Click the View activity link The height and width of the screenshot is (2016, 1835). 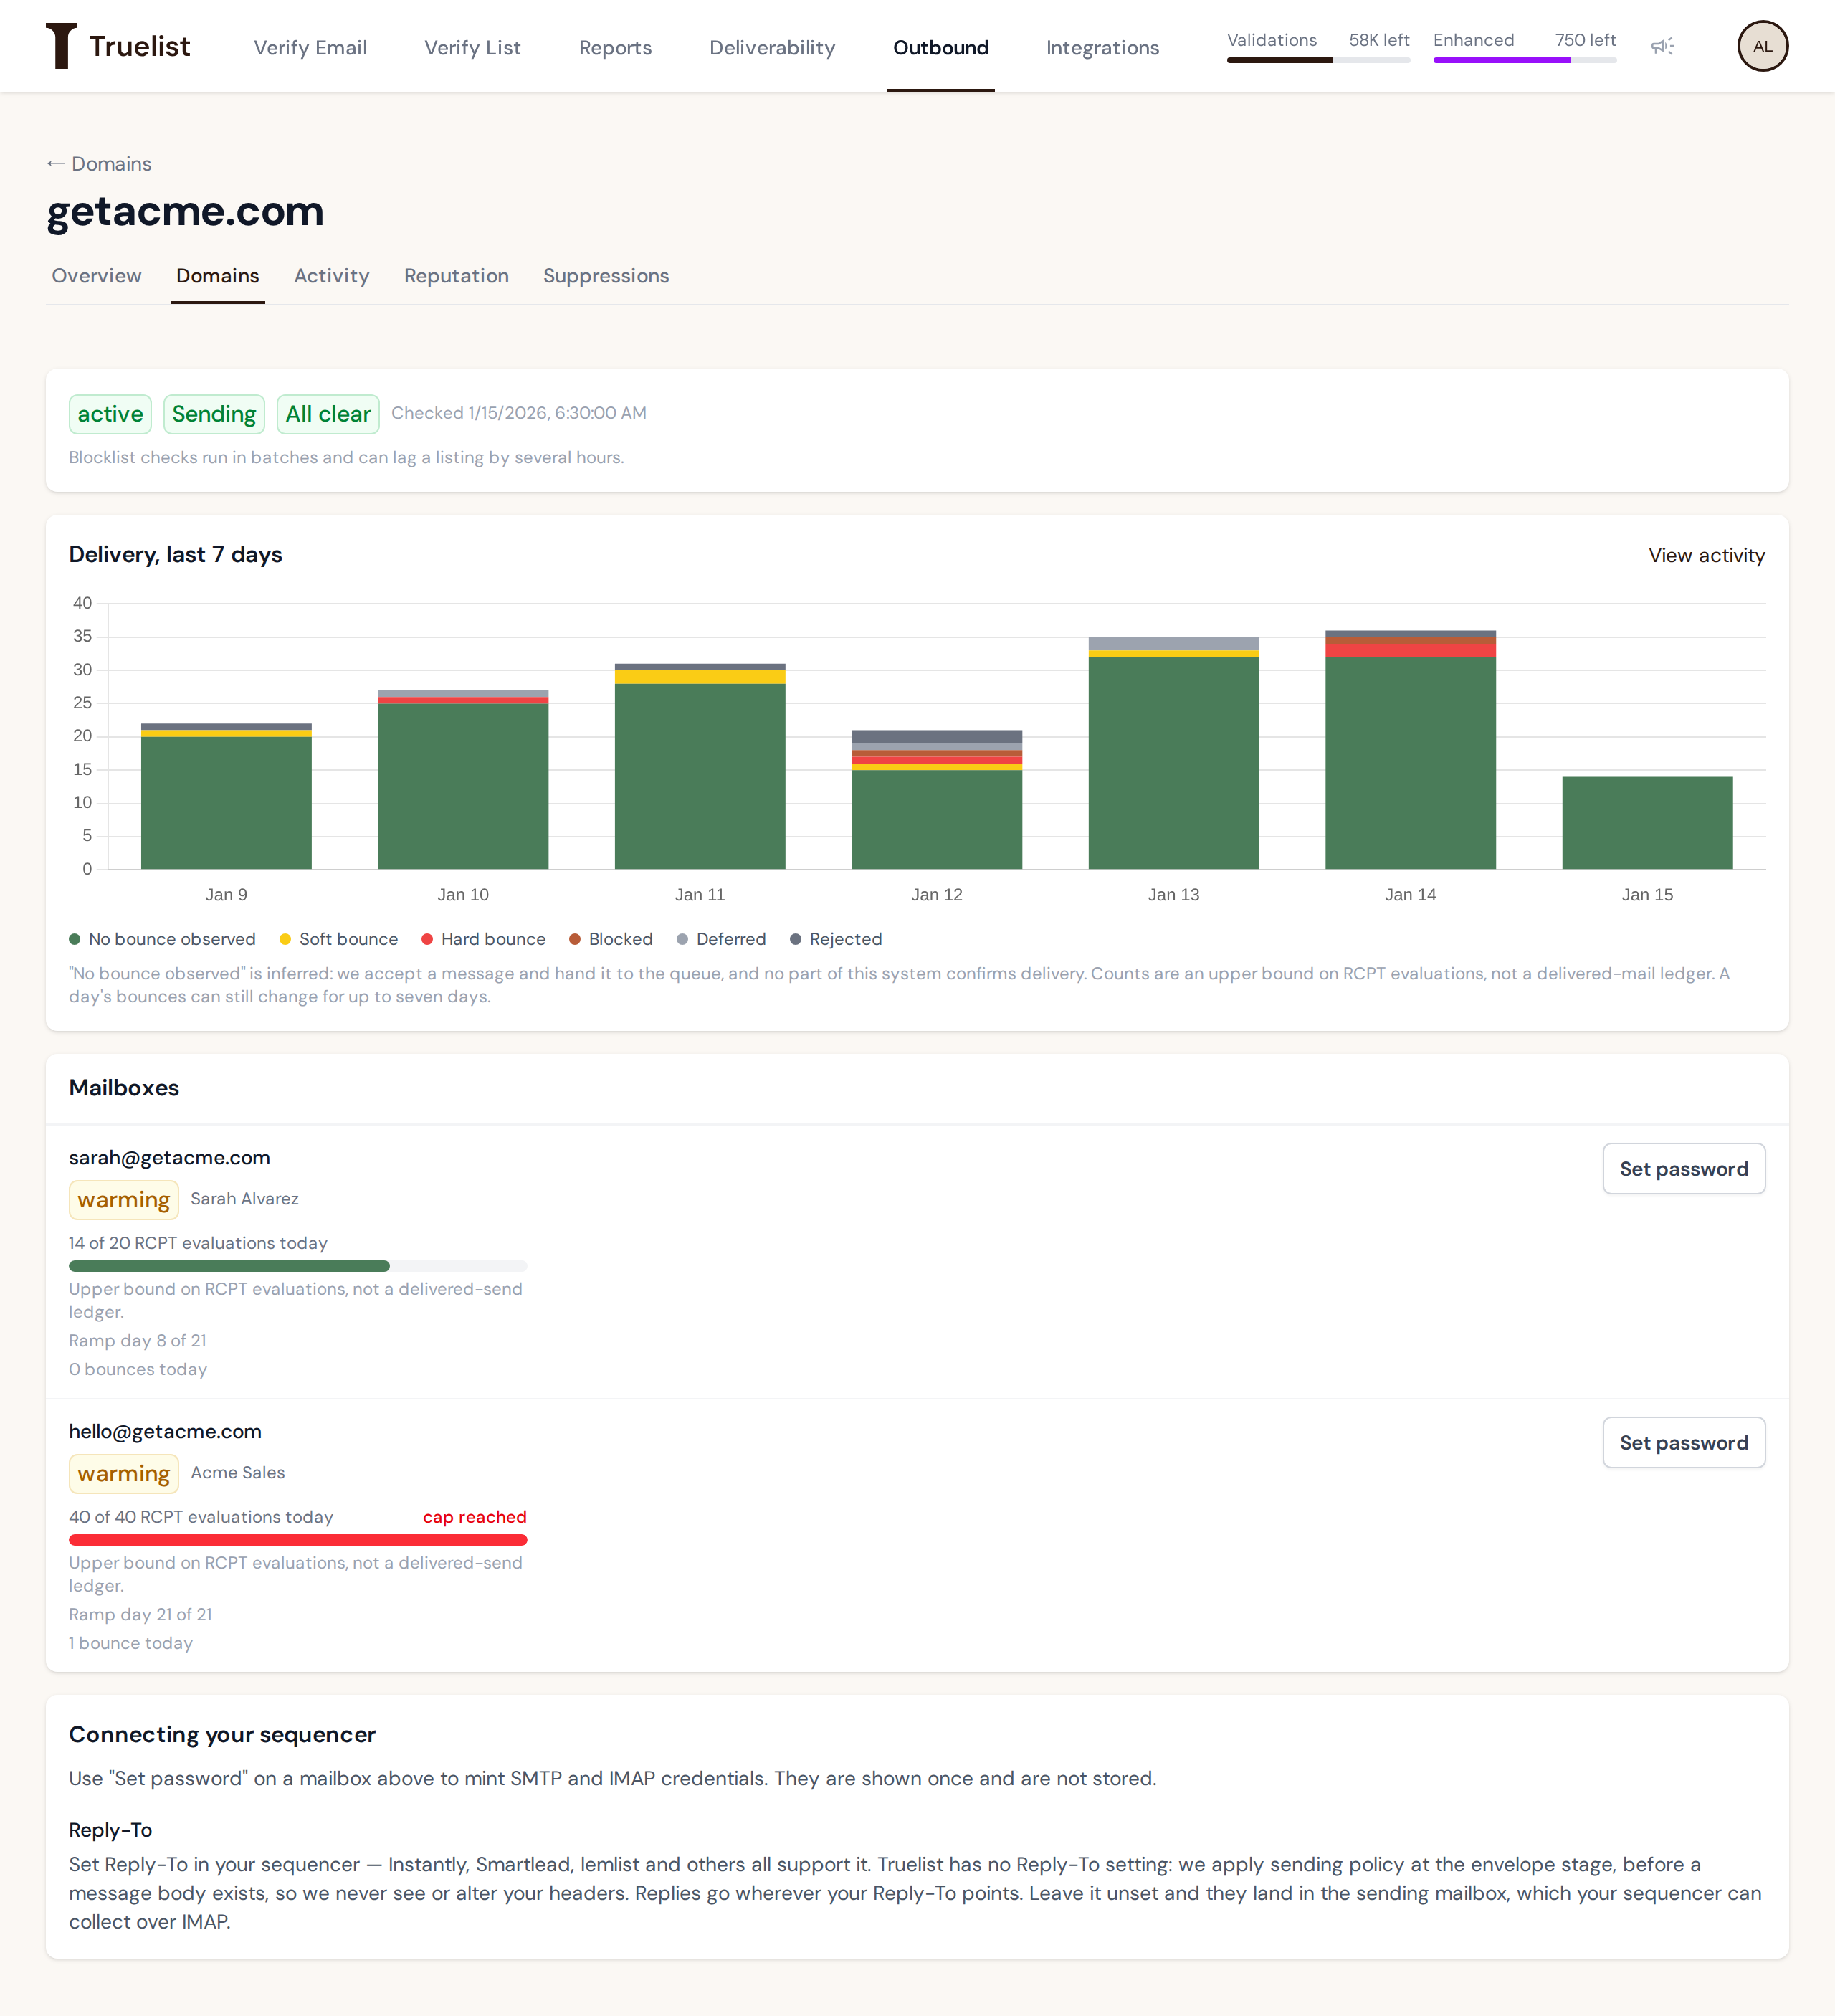(1706, 555)
